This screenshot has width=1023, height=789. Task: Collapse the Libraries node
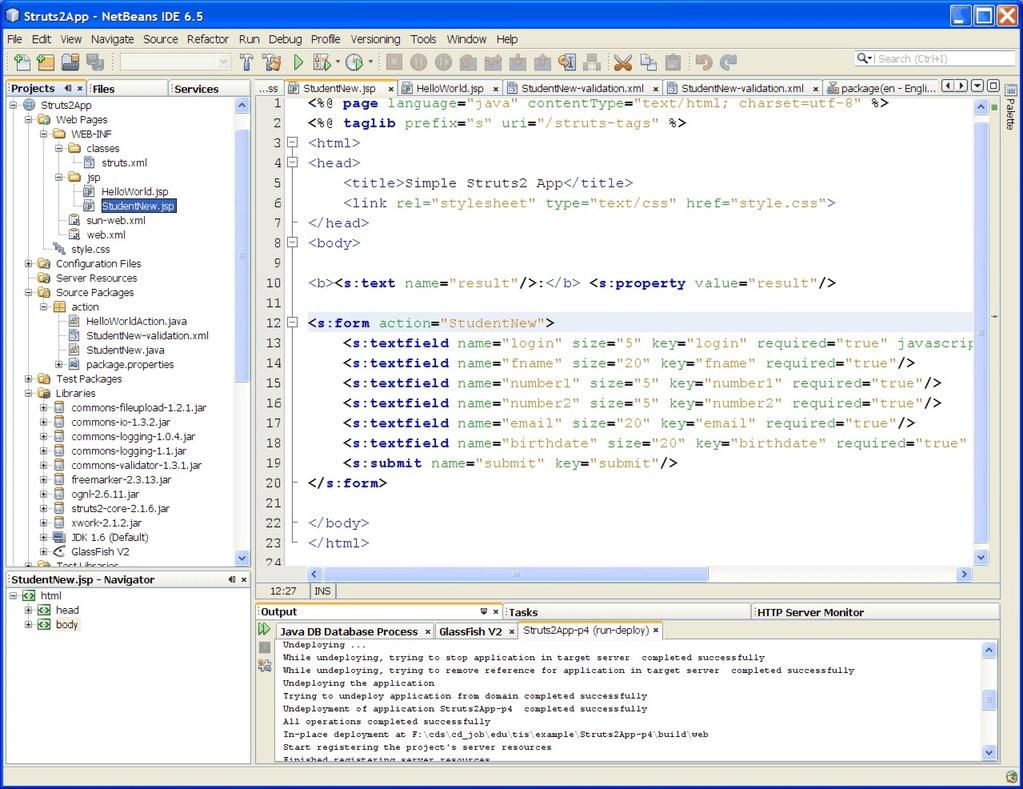click(x=29, y=393)
